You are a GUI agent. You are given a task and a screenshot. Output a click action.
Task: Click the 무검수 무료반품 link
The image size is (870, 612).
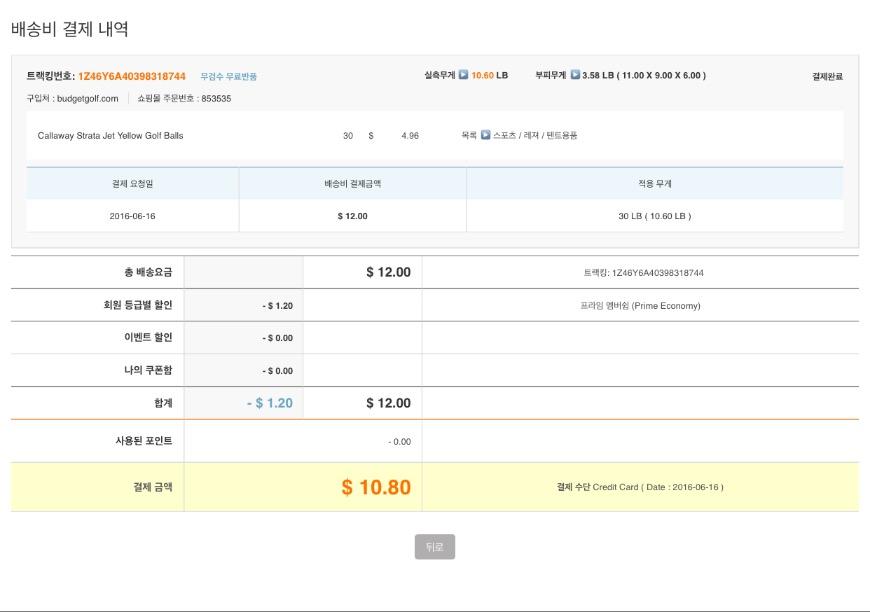pyautogui.click(x=228, y=77)
